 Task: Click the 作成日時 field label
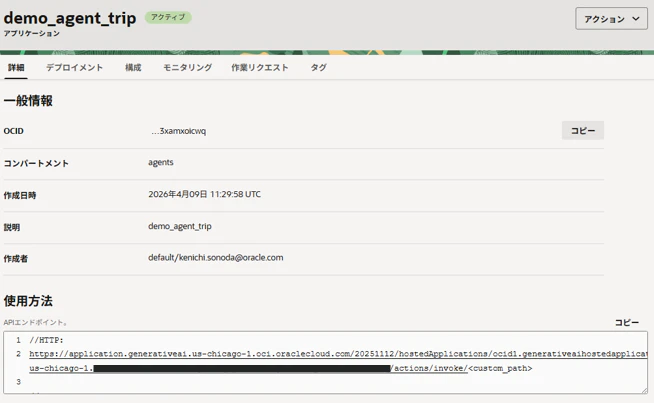pos(20,195)
